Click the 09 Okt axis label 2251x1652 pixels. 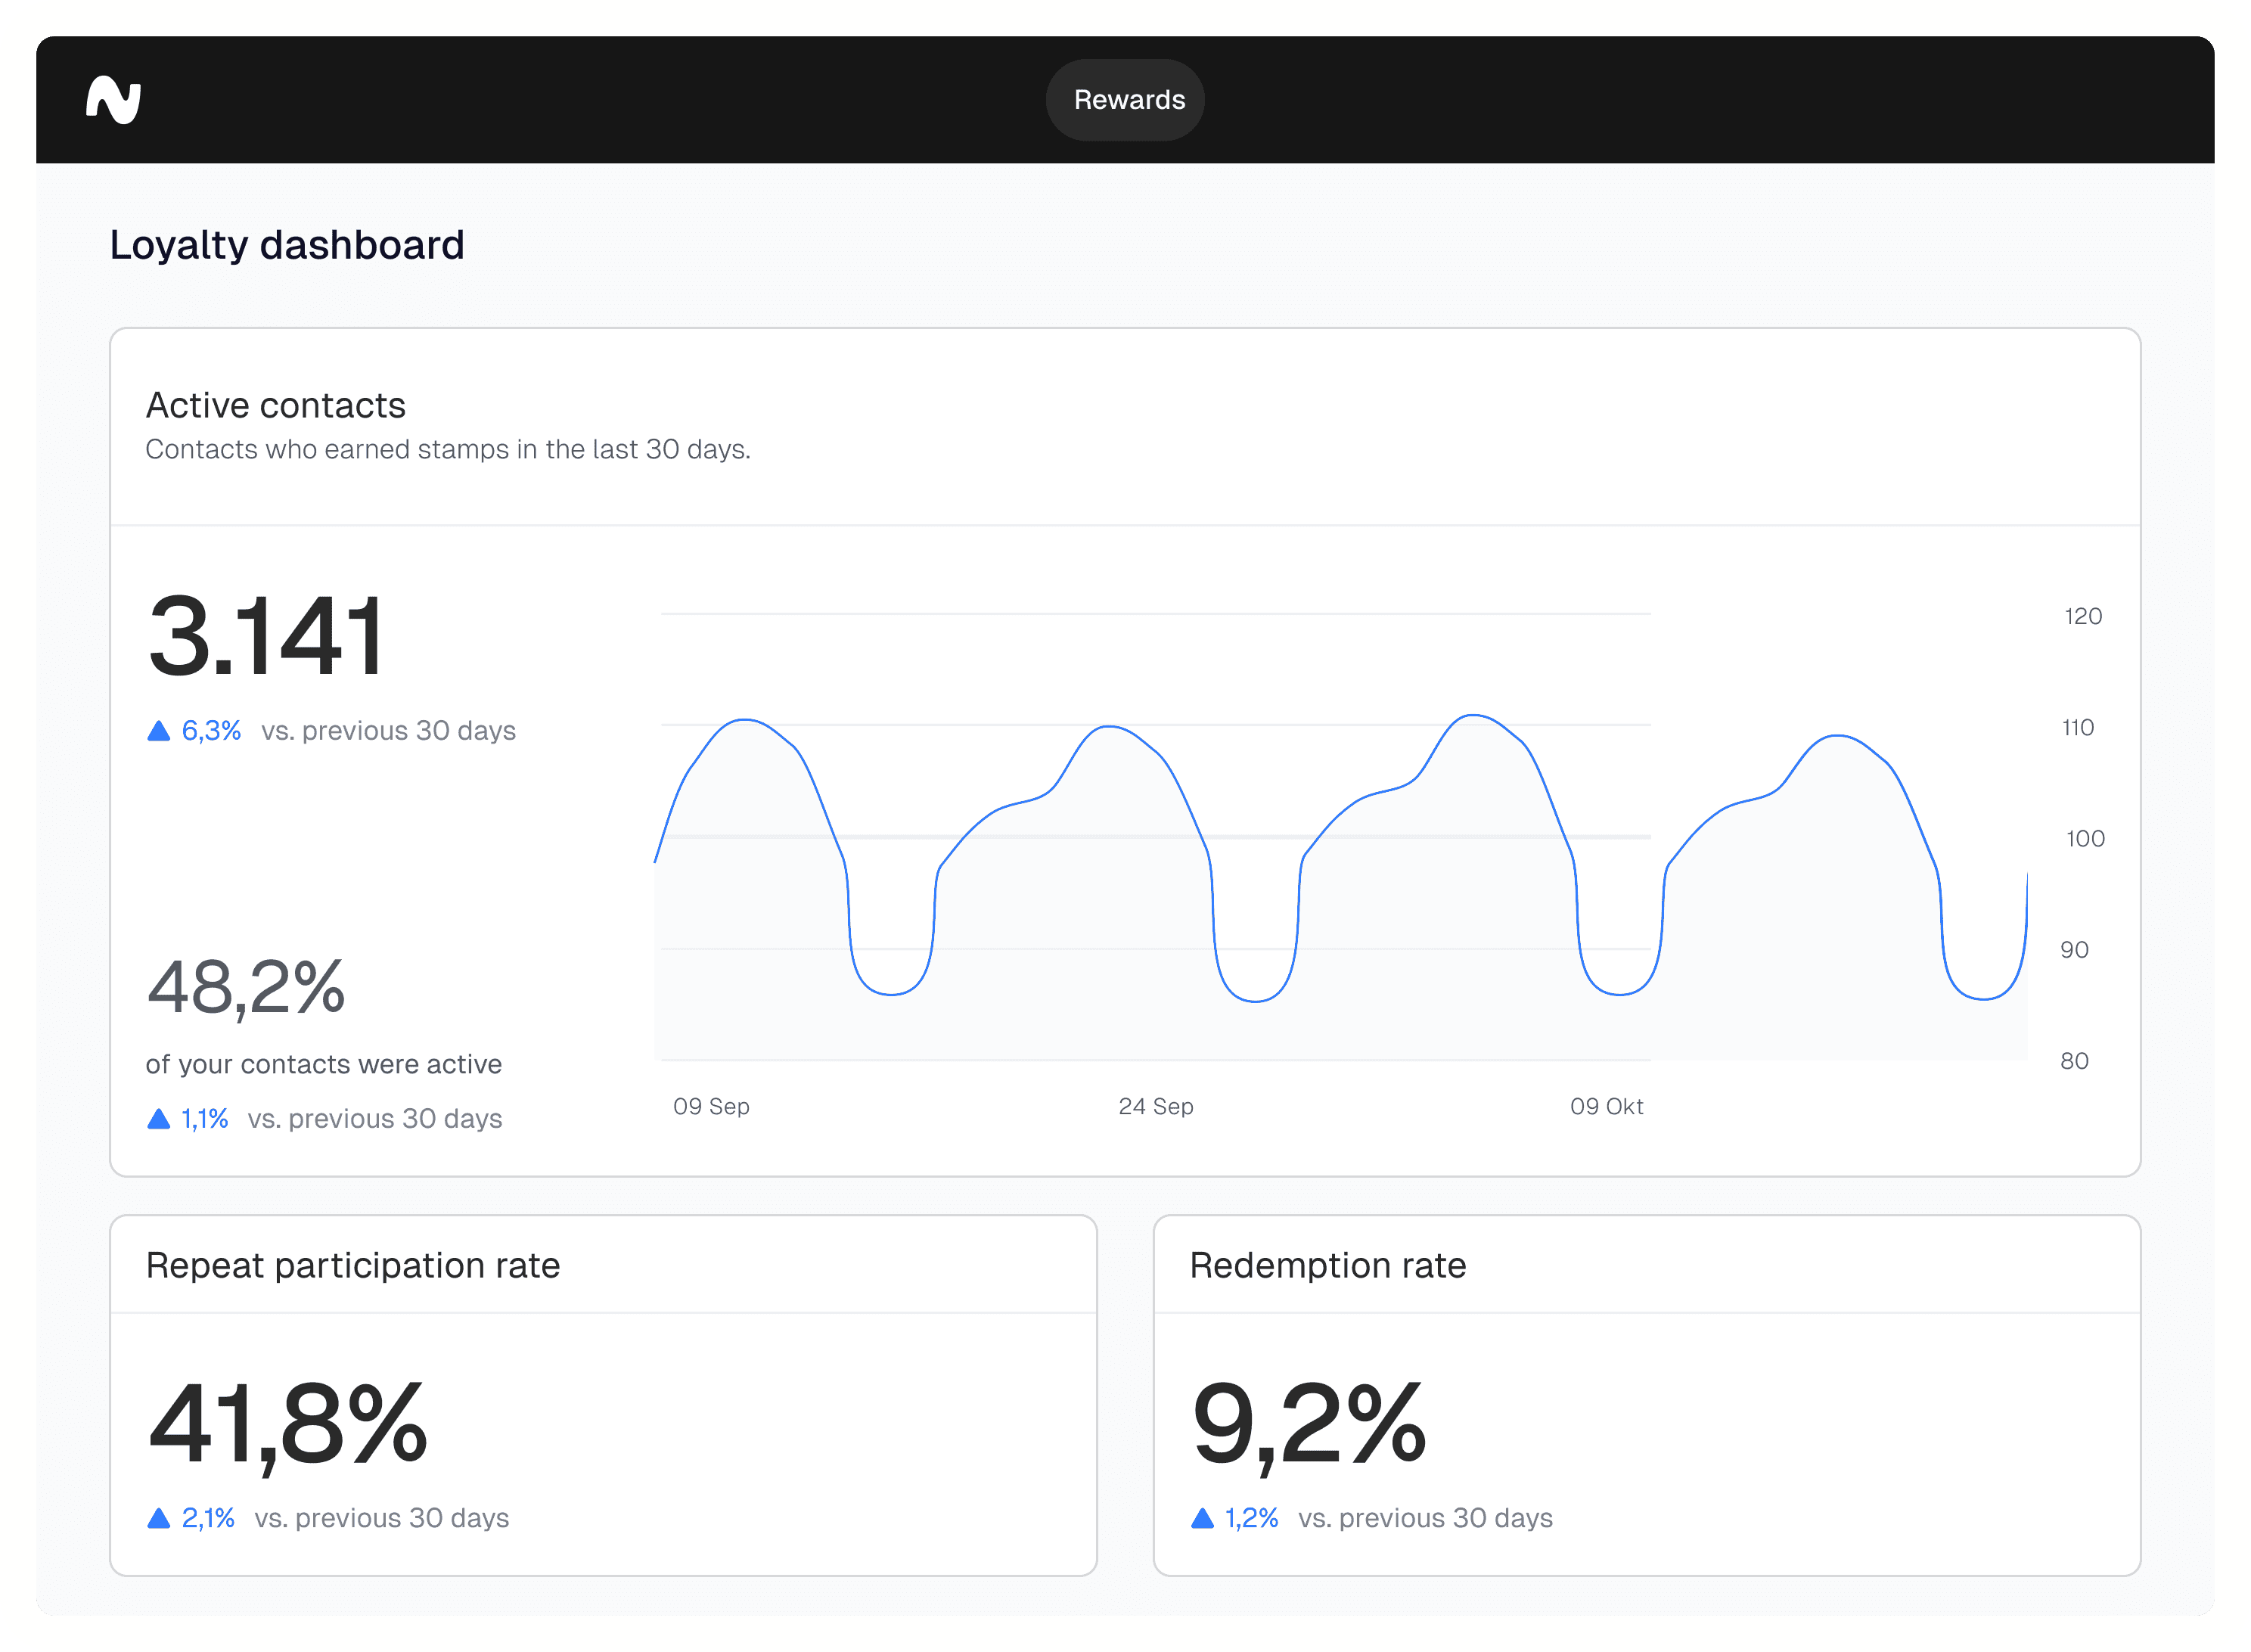pyautogui.click(x=1606, y=1106)
